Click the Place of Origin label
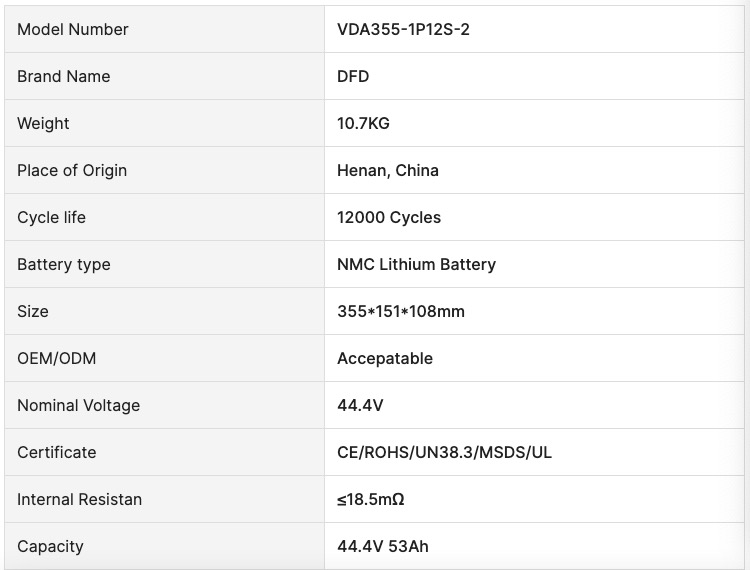 point(72,171)
